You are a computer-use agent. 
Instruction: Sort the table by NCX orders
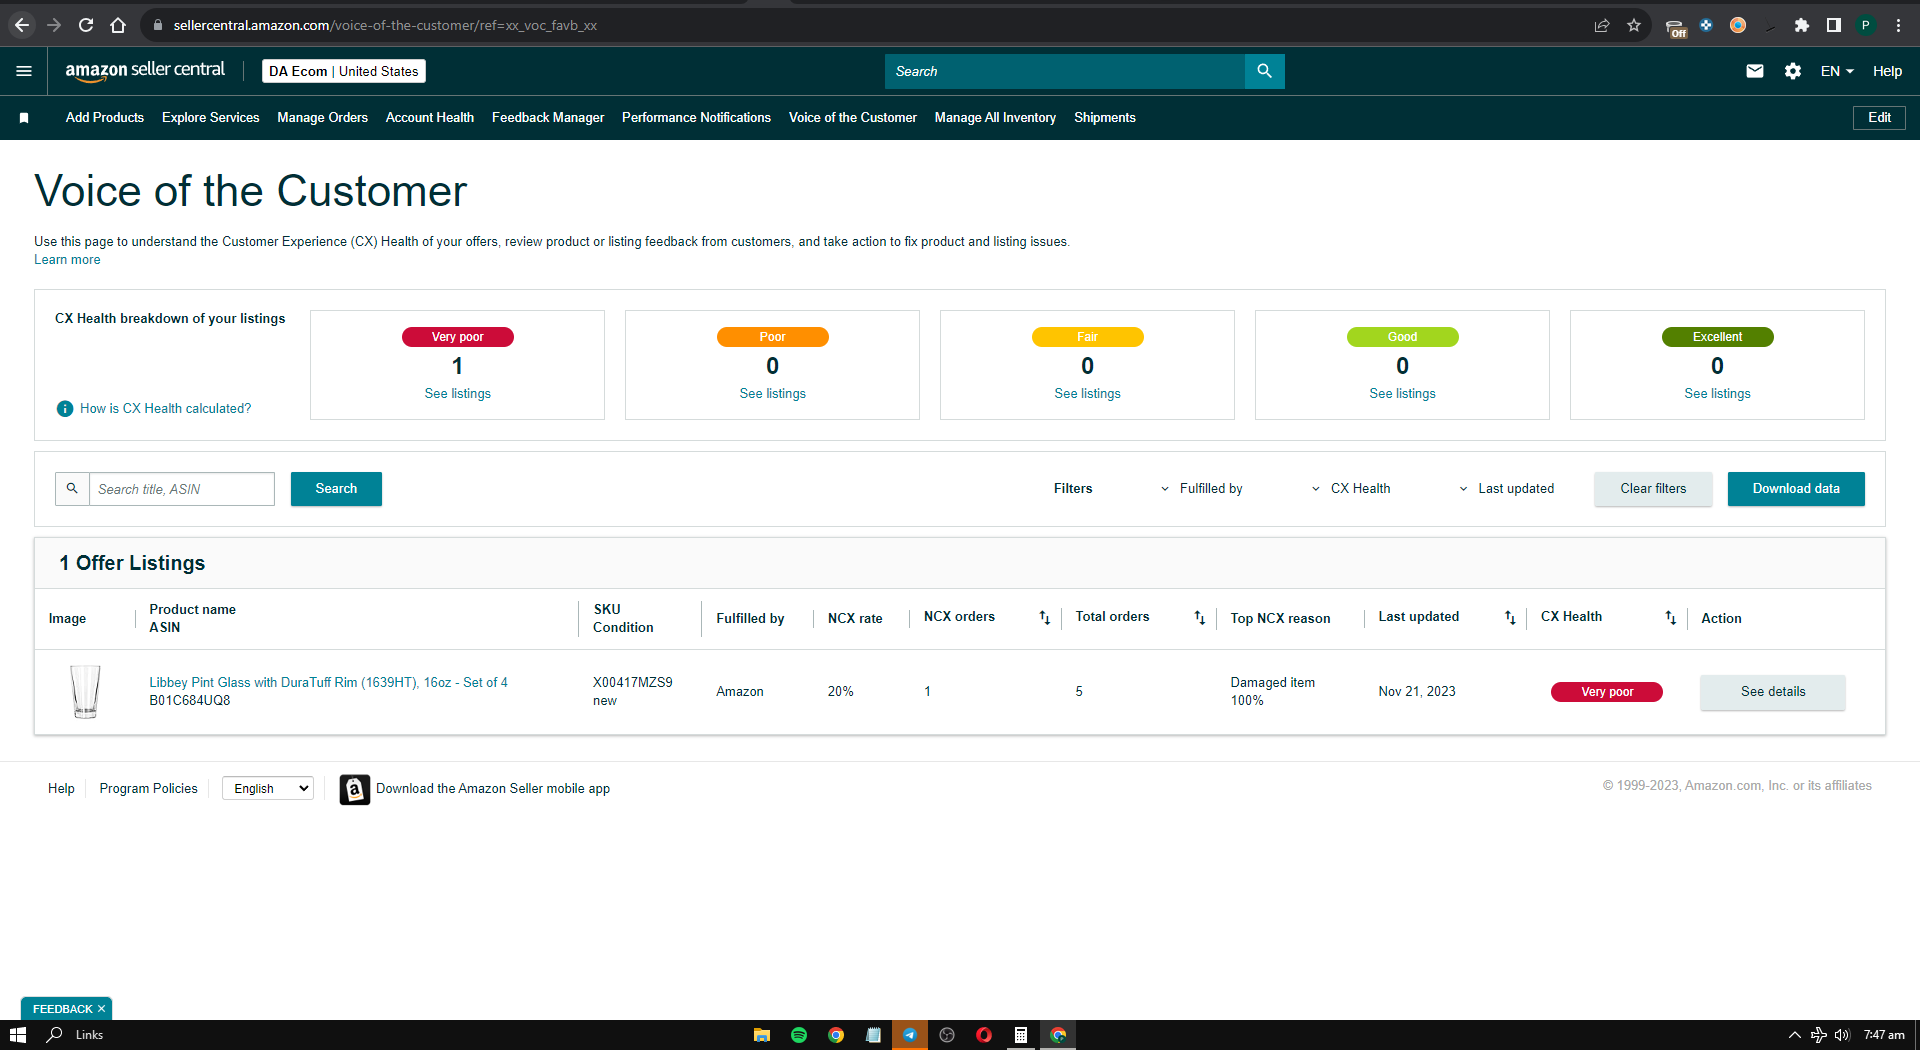click(x=1044, y=618)
